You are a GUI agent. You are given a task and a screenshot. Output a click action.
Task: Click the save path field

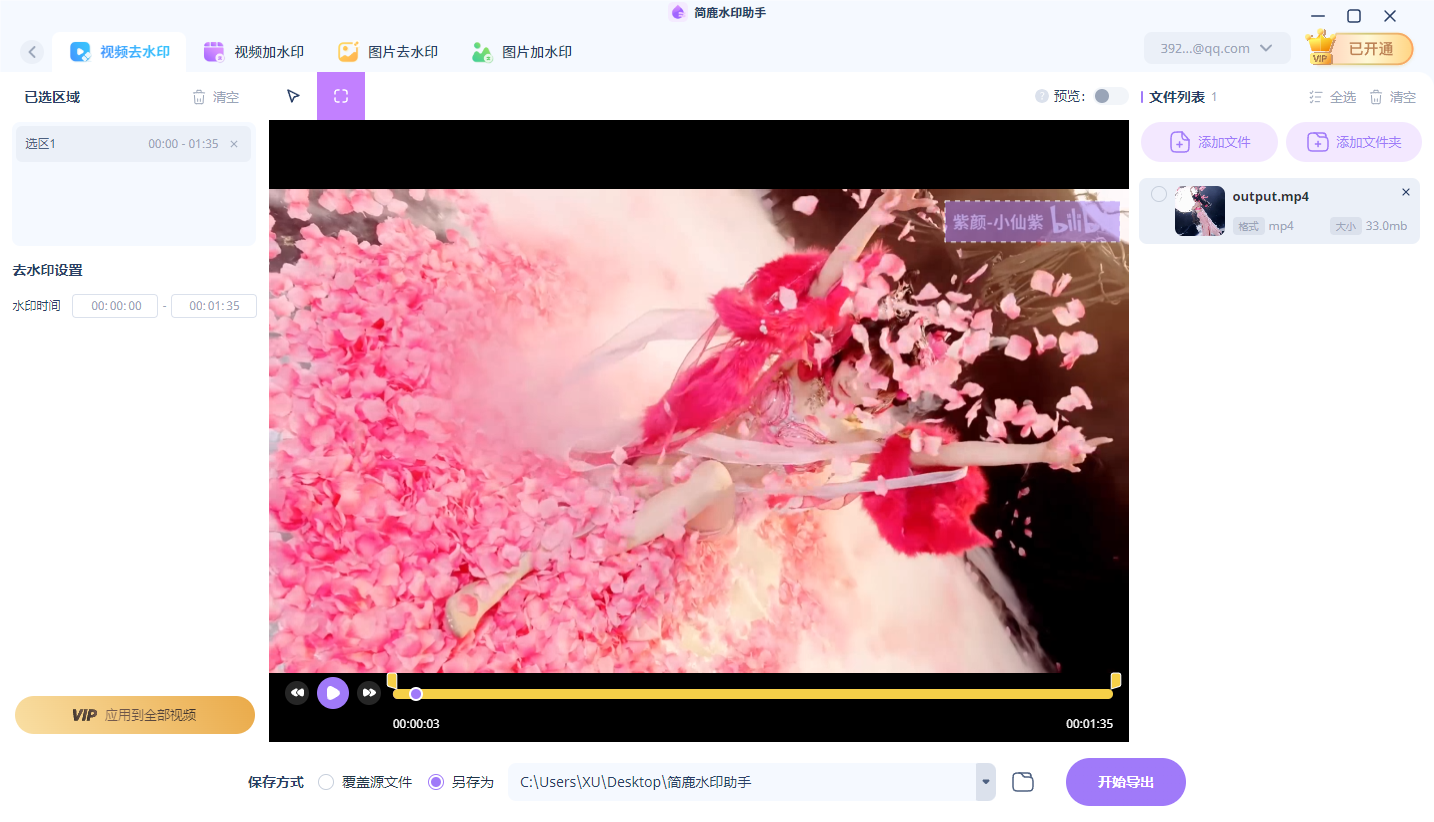[x=742, y=782]
